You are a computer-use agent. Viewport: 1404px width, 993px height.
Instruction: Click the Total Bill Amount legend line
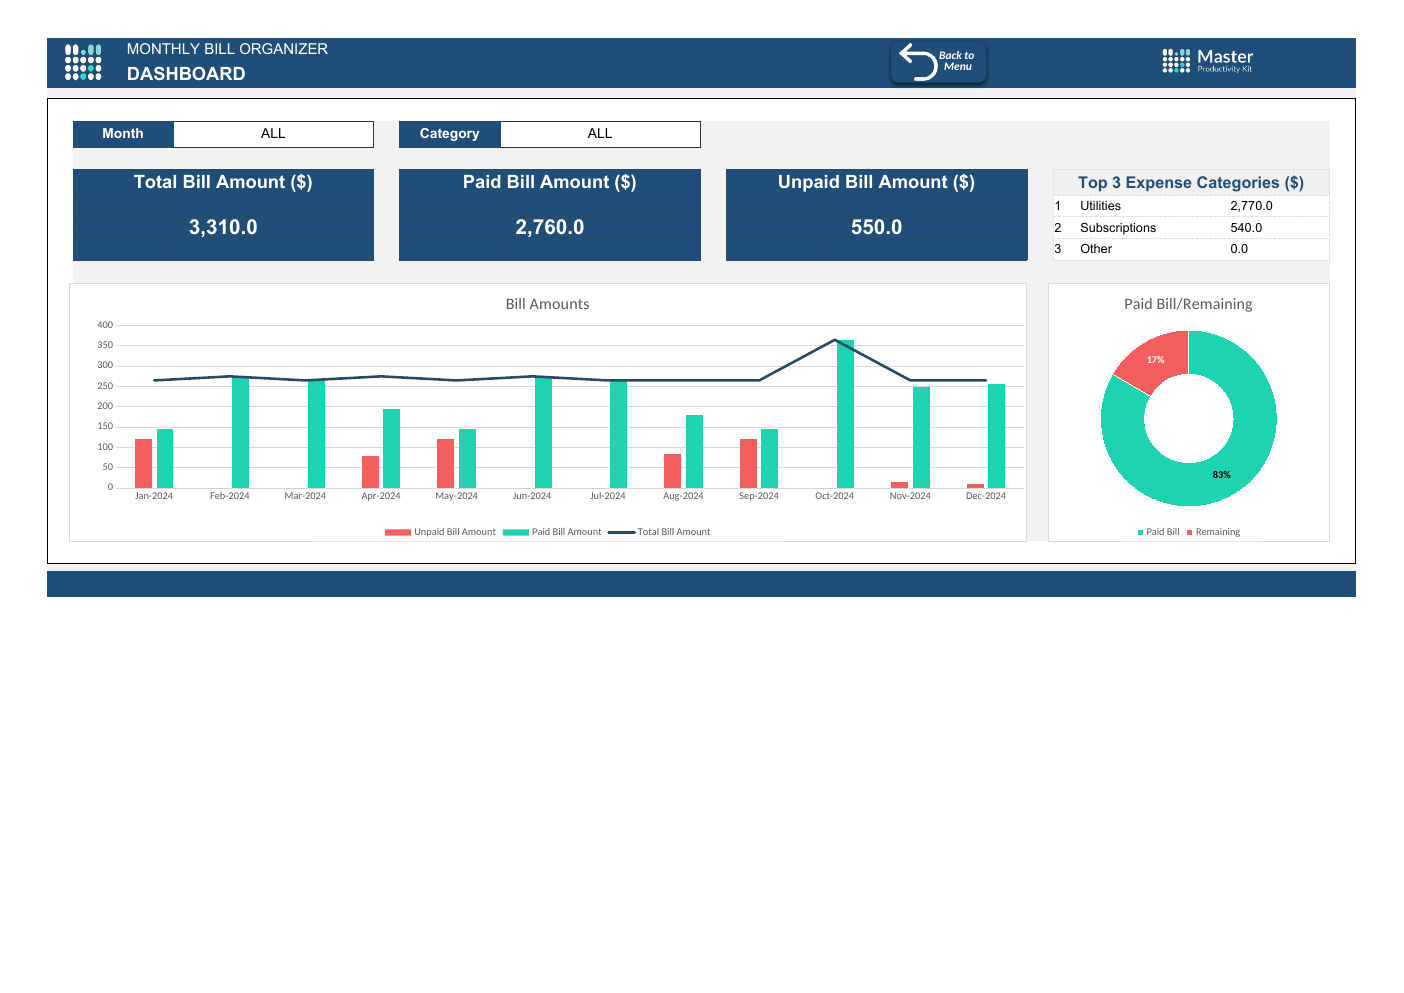[x=622, y=532]
